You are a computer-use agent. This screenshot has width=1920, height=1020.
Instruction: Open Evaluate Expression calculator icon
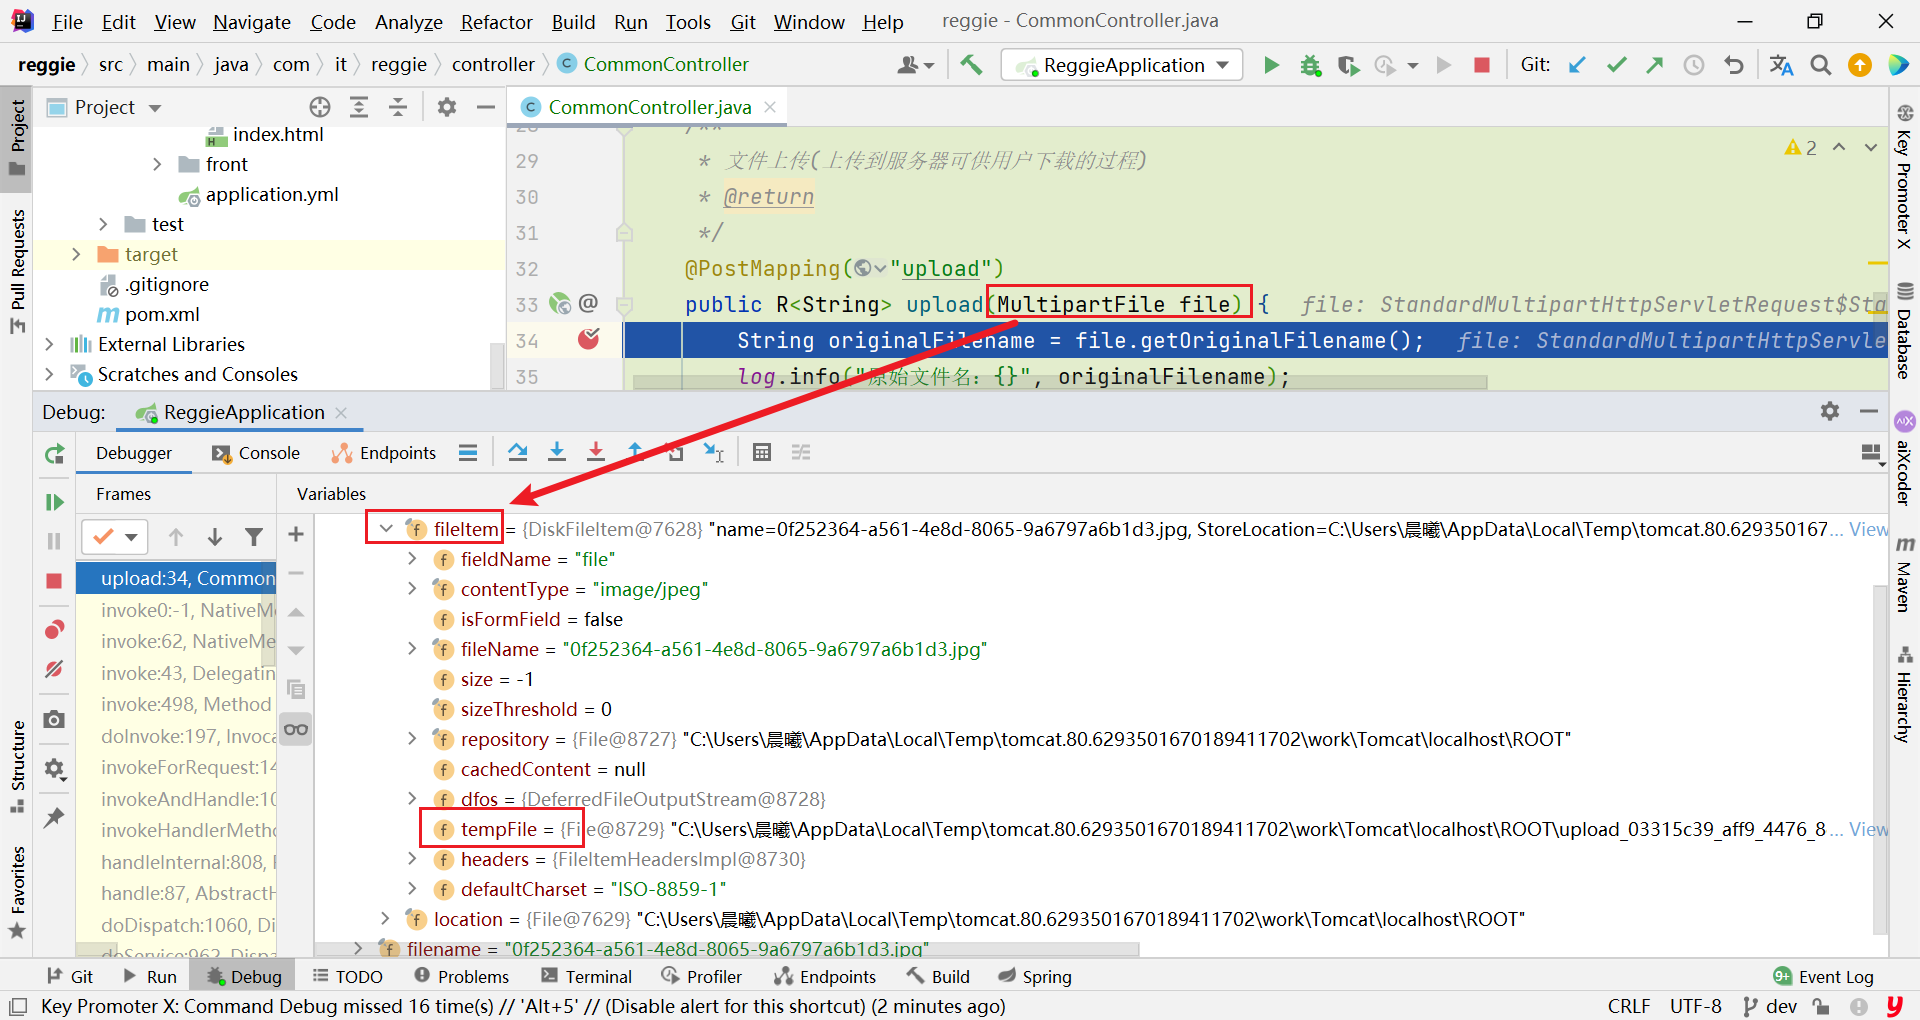coord(762,453)
